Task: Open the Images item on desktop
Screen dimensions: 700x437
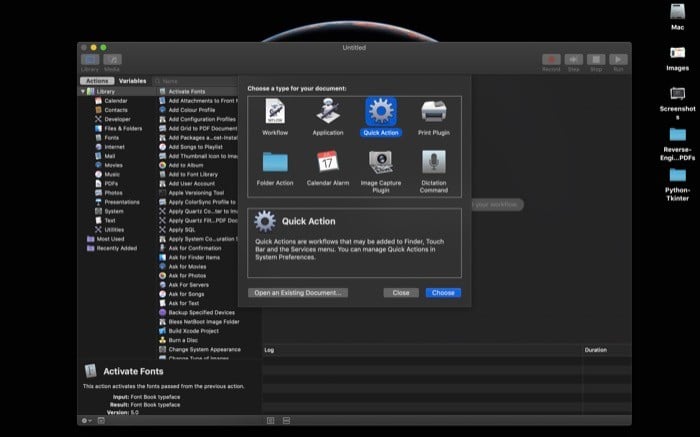Action: pyautogui.click(x=677, y=58)
